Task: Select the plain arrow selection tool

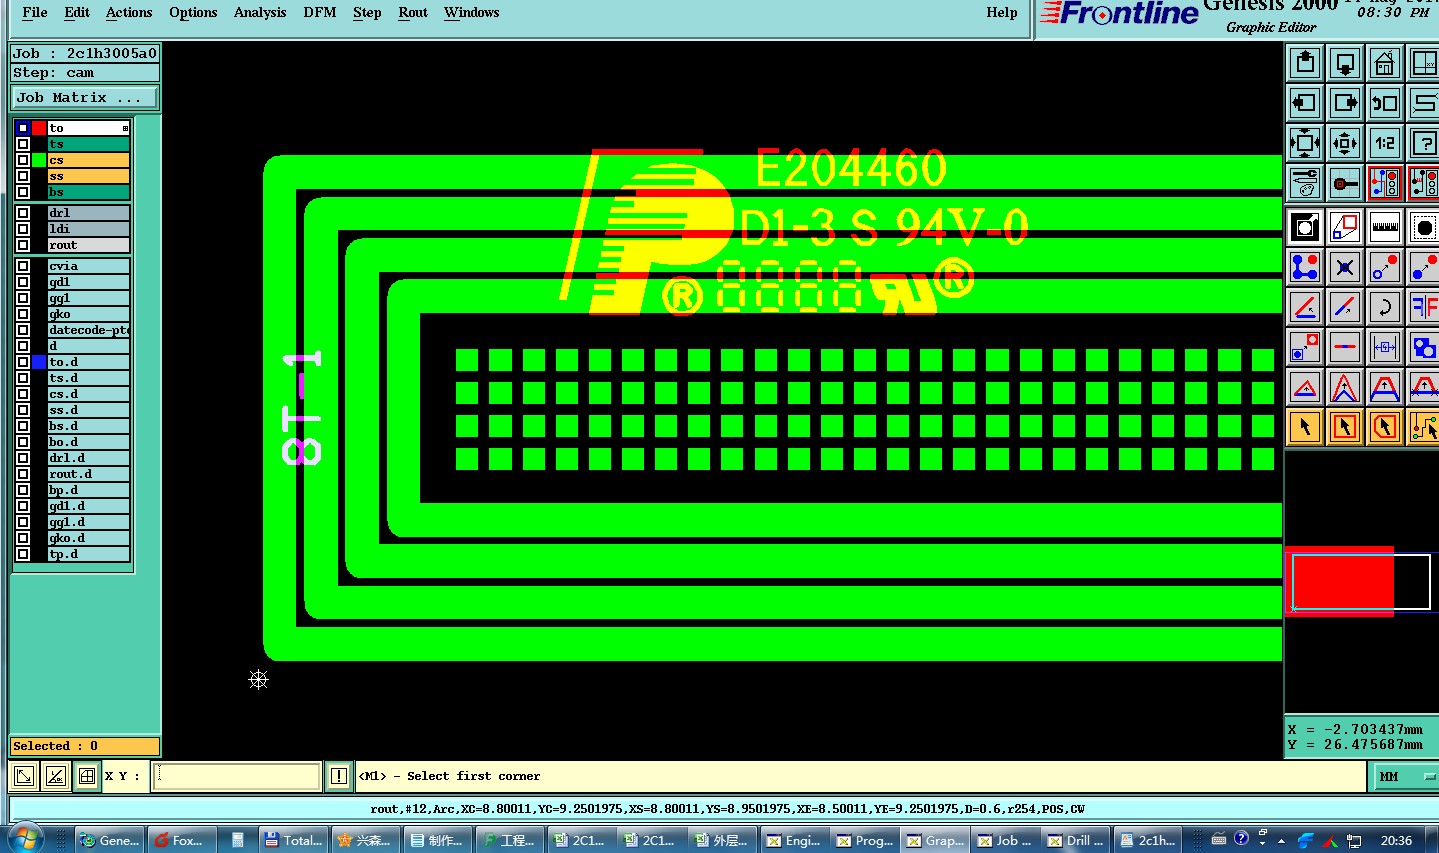Action: click(x=1305, y=428)
